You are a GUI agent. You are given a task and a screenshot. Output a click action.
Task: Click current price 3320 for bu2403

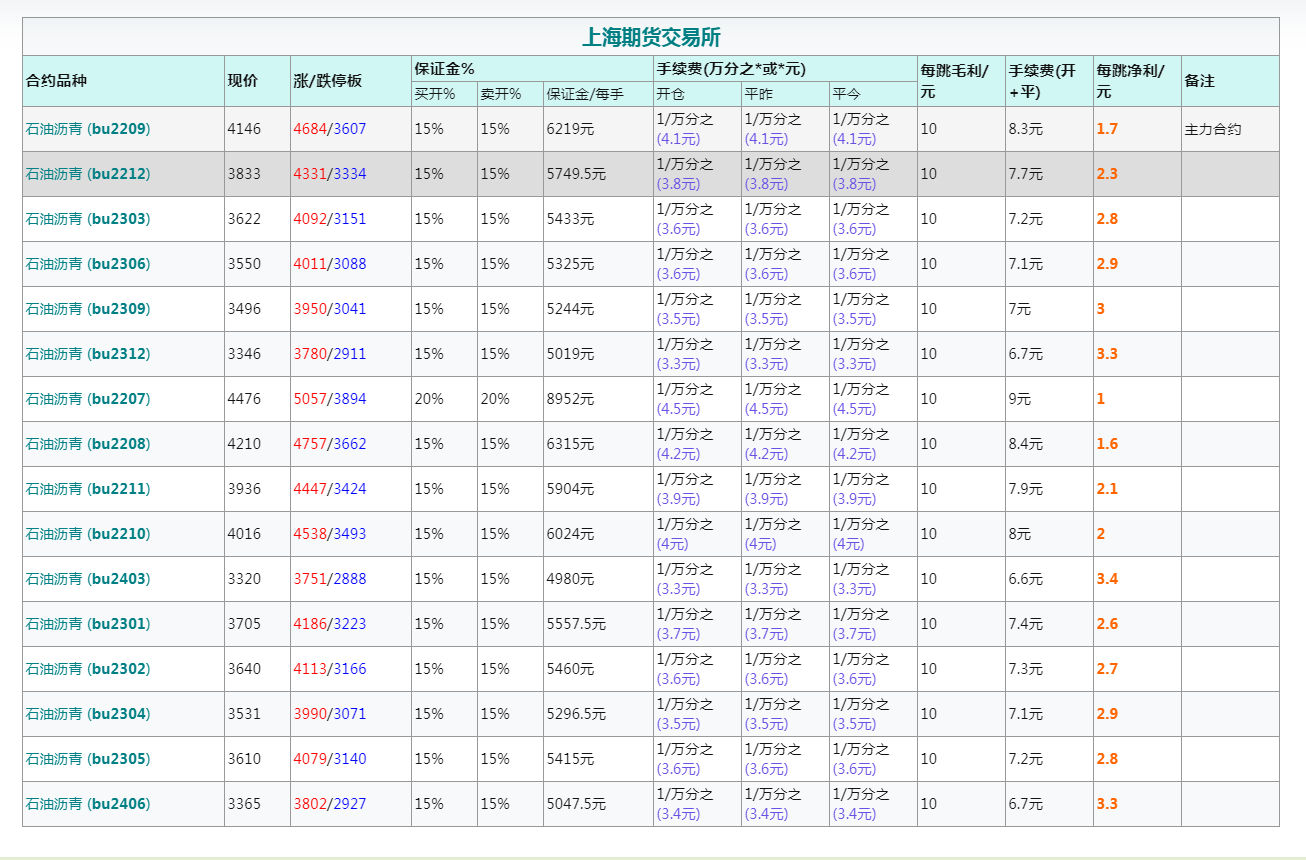coord(244,579)
